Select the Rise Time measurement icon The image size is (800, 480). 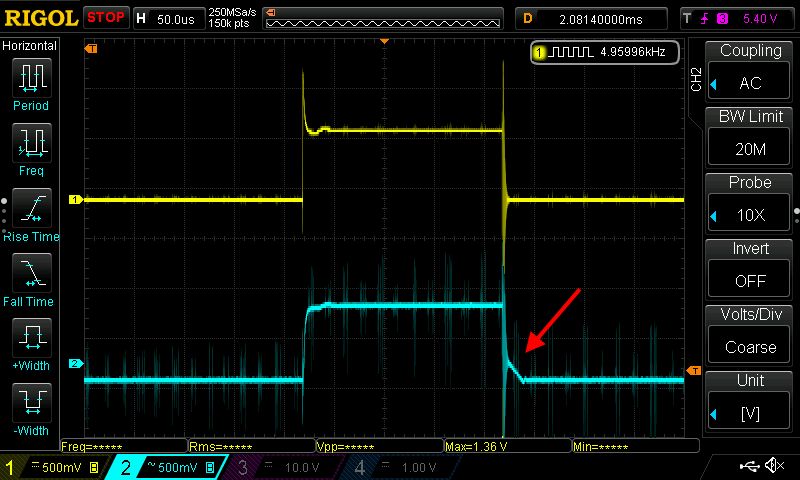pyautogui.click(x=32, y=208)
